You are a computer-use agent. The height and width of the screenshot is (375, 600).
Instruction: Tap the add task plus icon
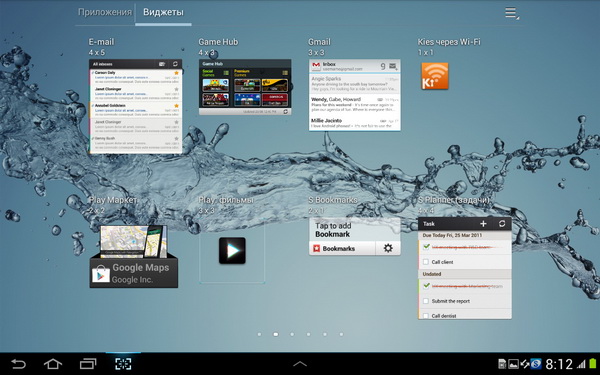tap(483, 224)
